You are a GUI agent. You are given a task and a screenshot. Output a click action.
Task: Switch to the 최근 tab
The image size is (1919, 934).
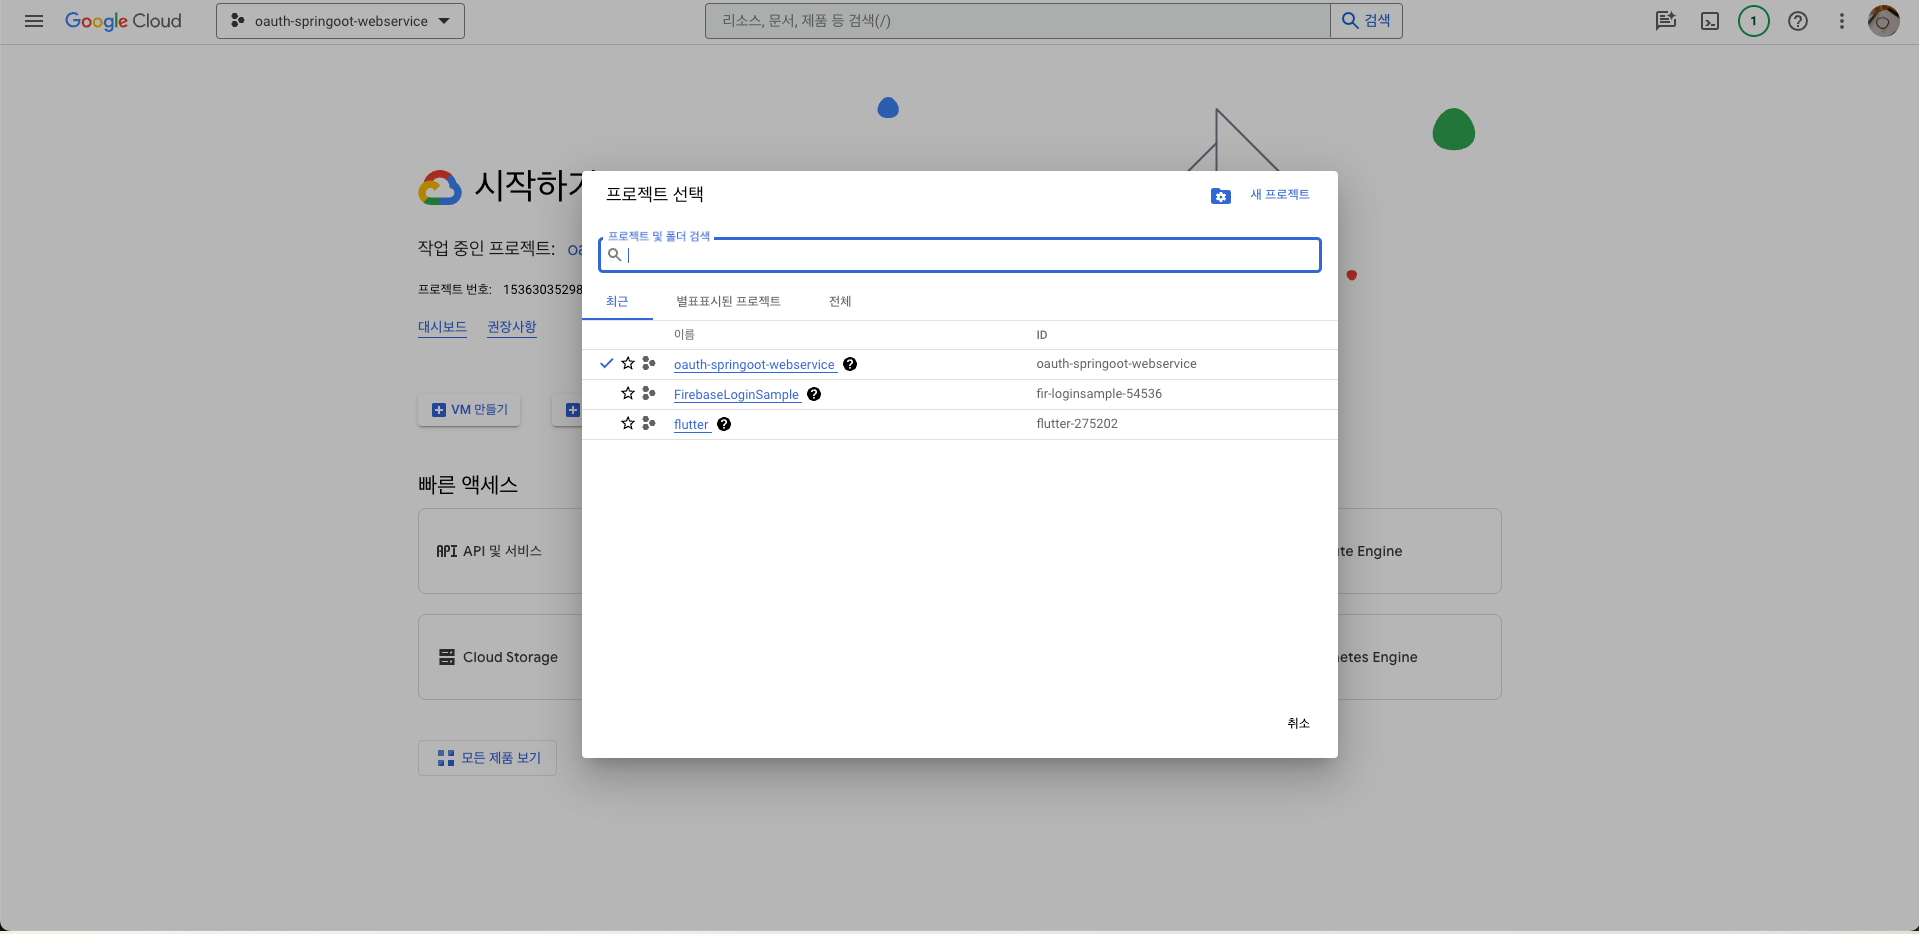[x=617, y=301]
